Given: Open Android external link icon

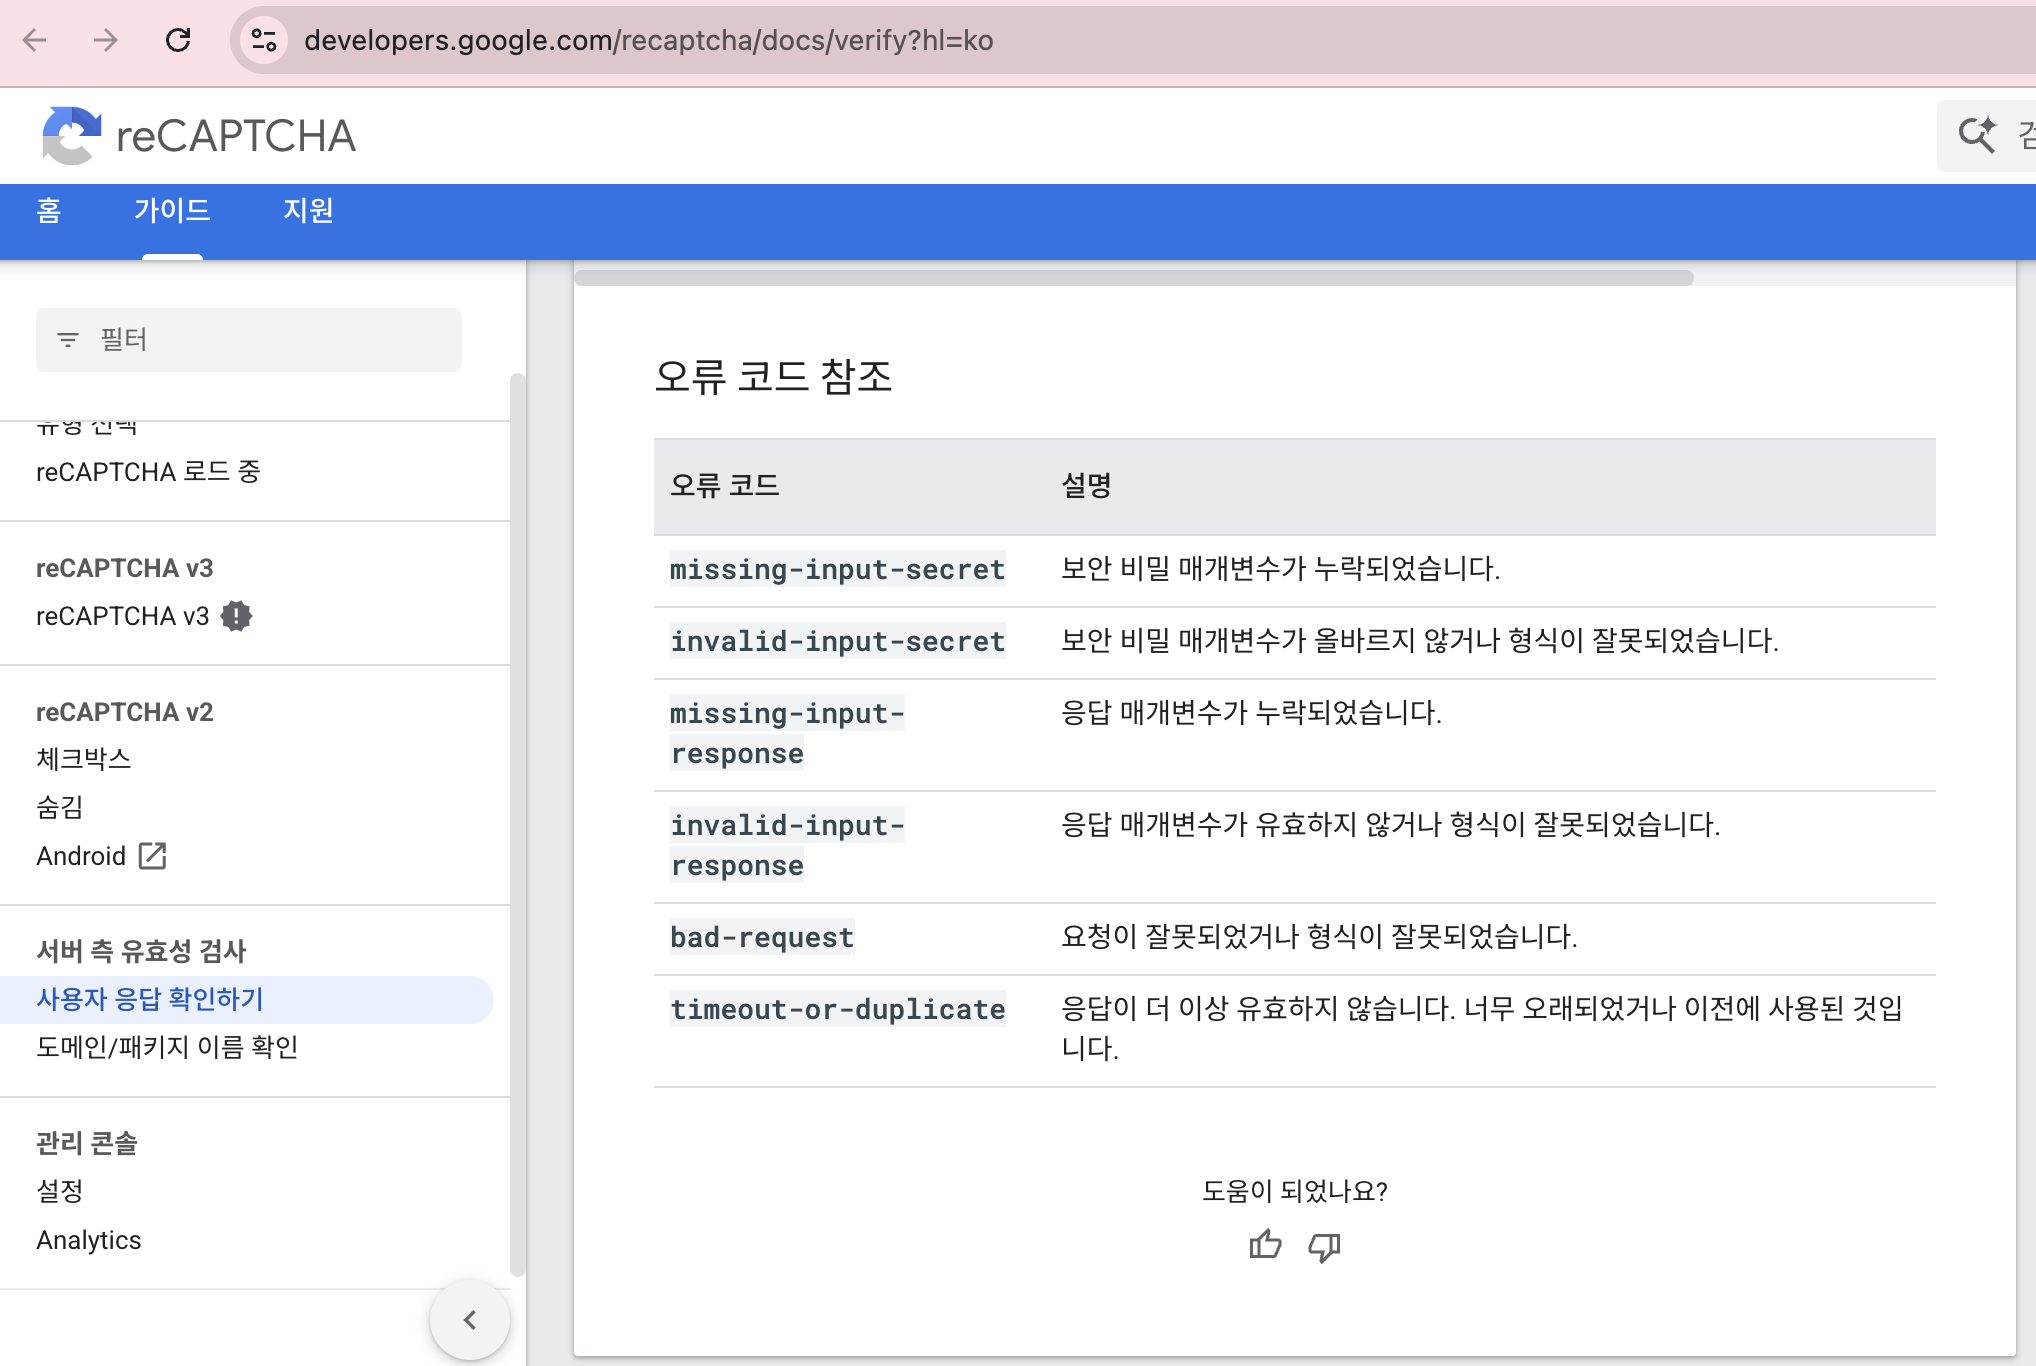Looking at the screenshot, I should [152, 856].
